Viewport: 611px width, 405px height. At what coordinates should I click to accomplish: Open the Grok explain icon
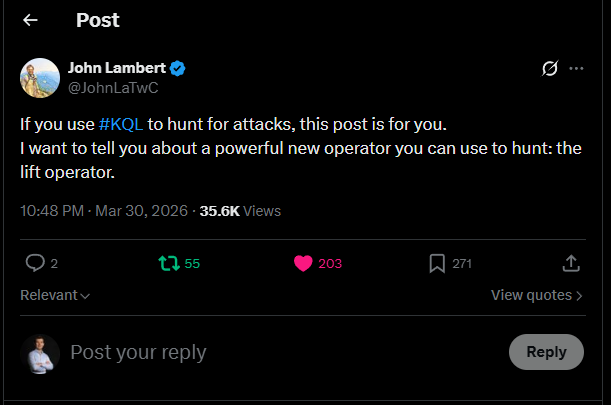tap(548, 69)
